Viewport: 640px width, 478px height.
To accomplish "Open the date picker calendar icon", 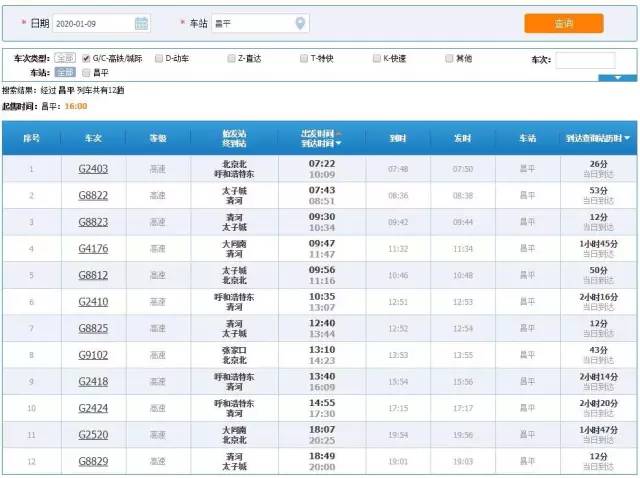I will [141, 23].
